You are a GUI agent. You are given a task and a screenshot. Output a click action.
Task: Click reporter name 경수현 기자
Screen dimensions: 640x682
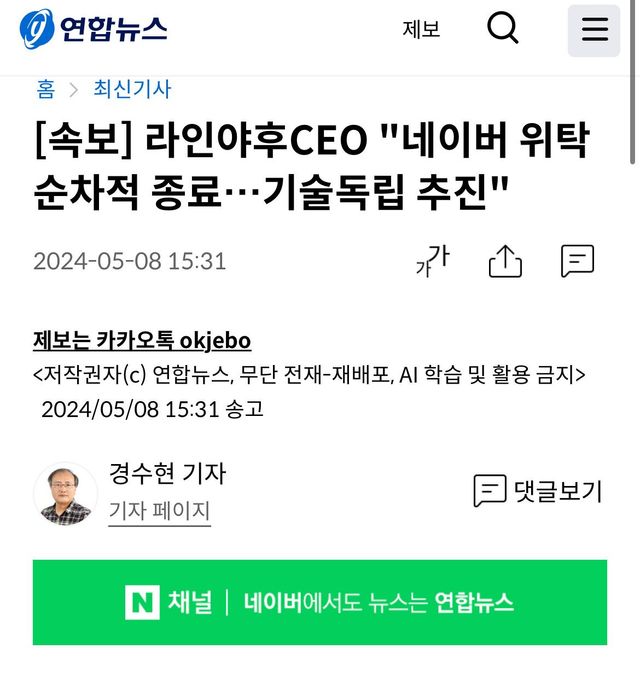click(168, 473)
